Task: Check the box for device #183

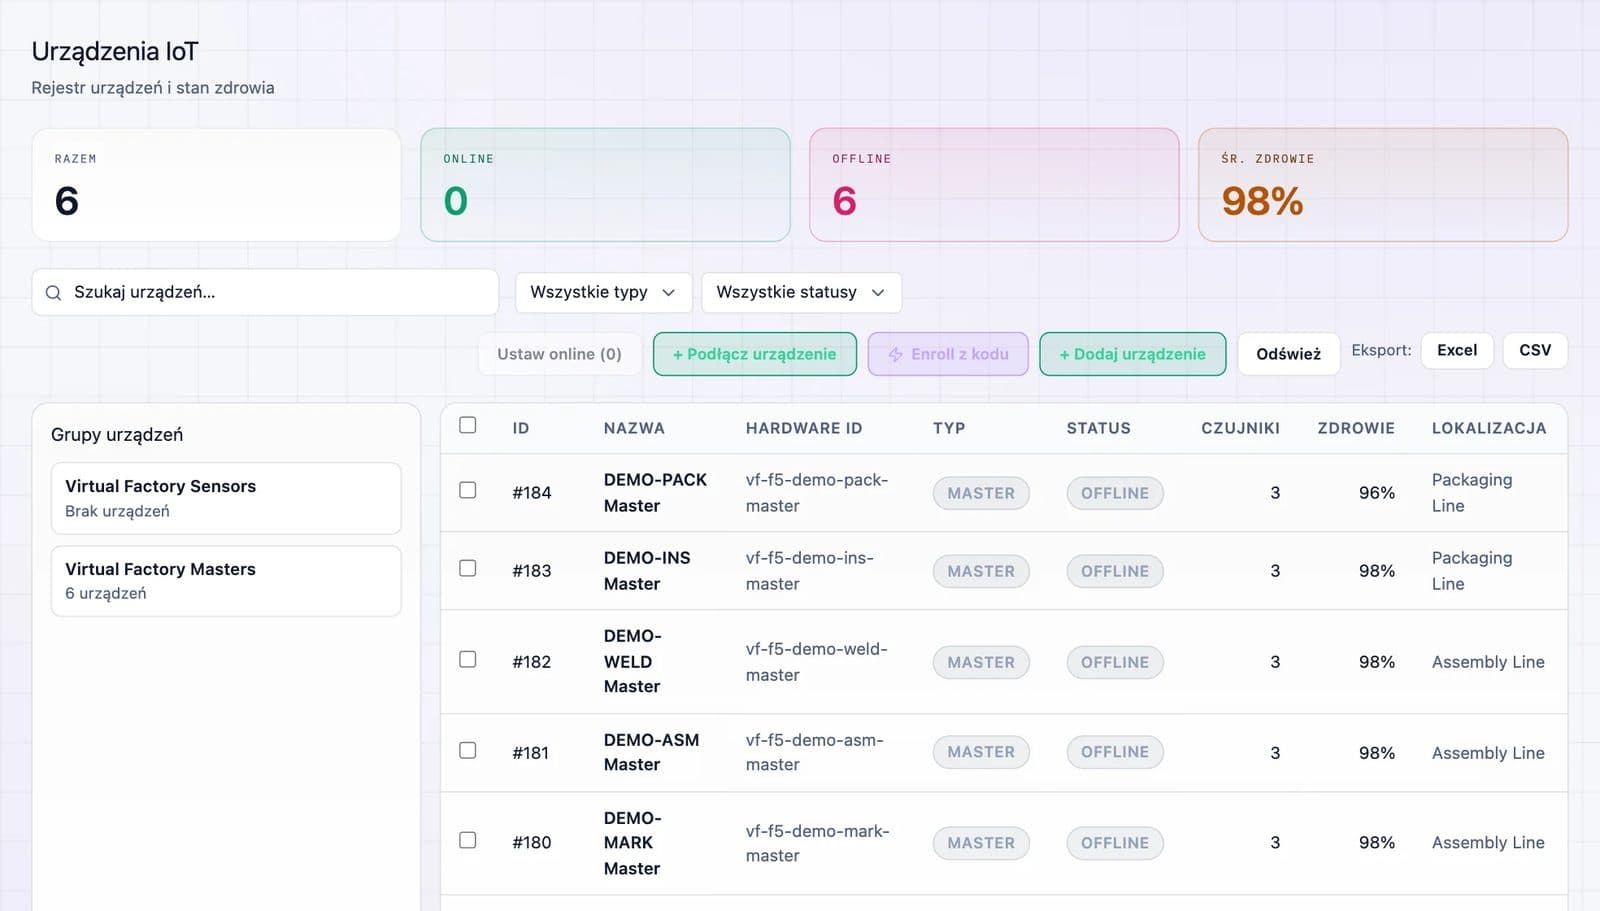Action: point(467,568)
